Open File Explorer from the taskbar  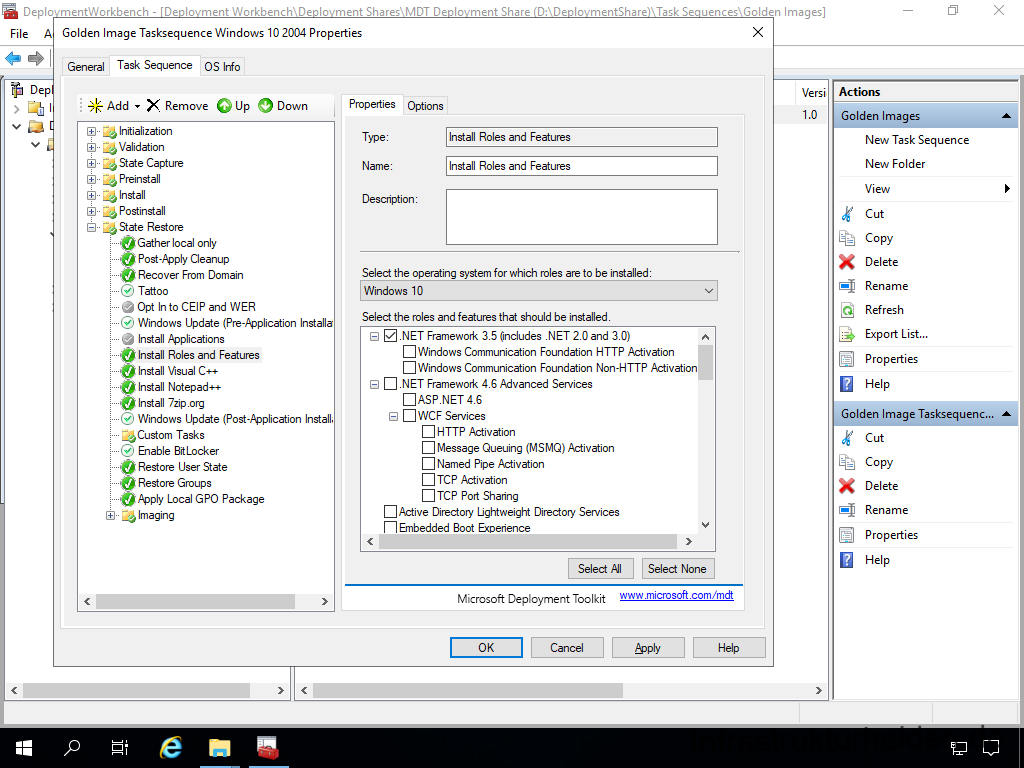coord(219,748)
